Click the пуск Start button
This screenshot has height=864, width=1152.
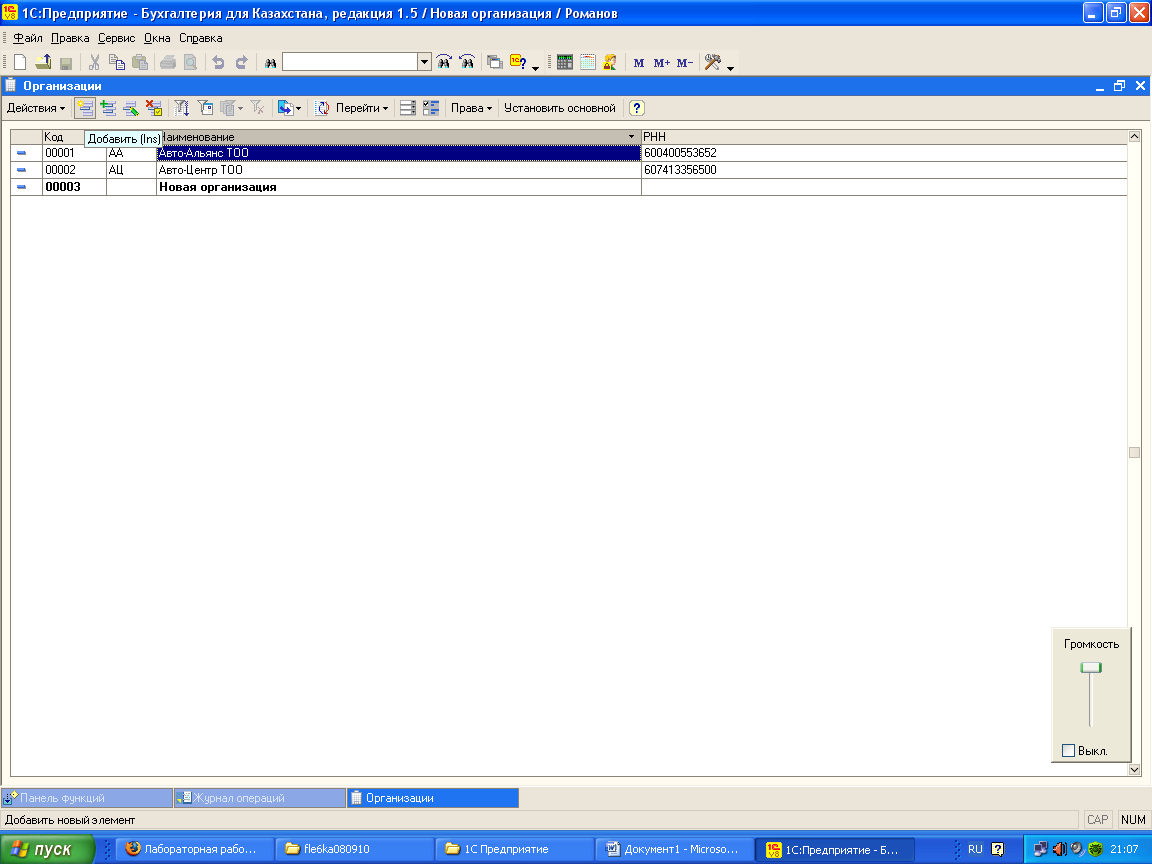[47, 849]
